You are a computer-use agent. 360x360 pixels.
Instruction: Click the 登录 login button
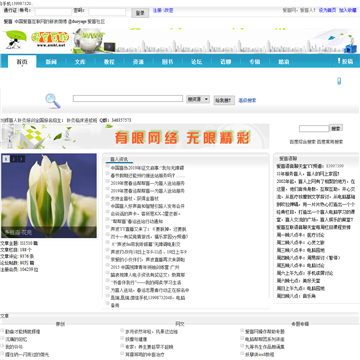140,13
